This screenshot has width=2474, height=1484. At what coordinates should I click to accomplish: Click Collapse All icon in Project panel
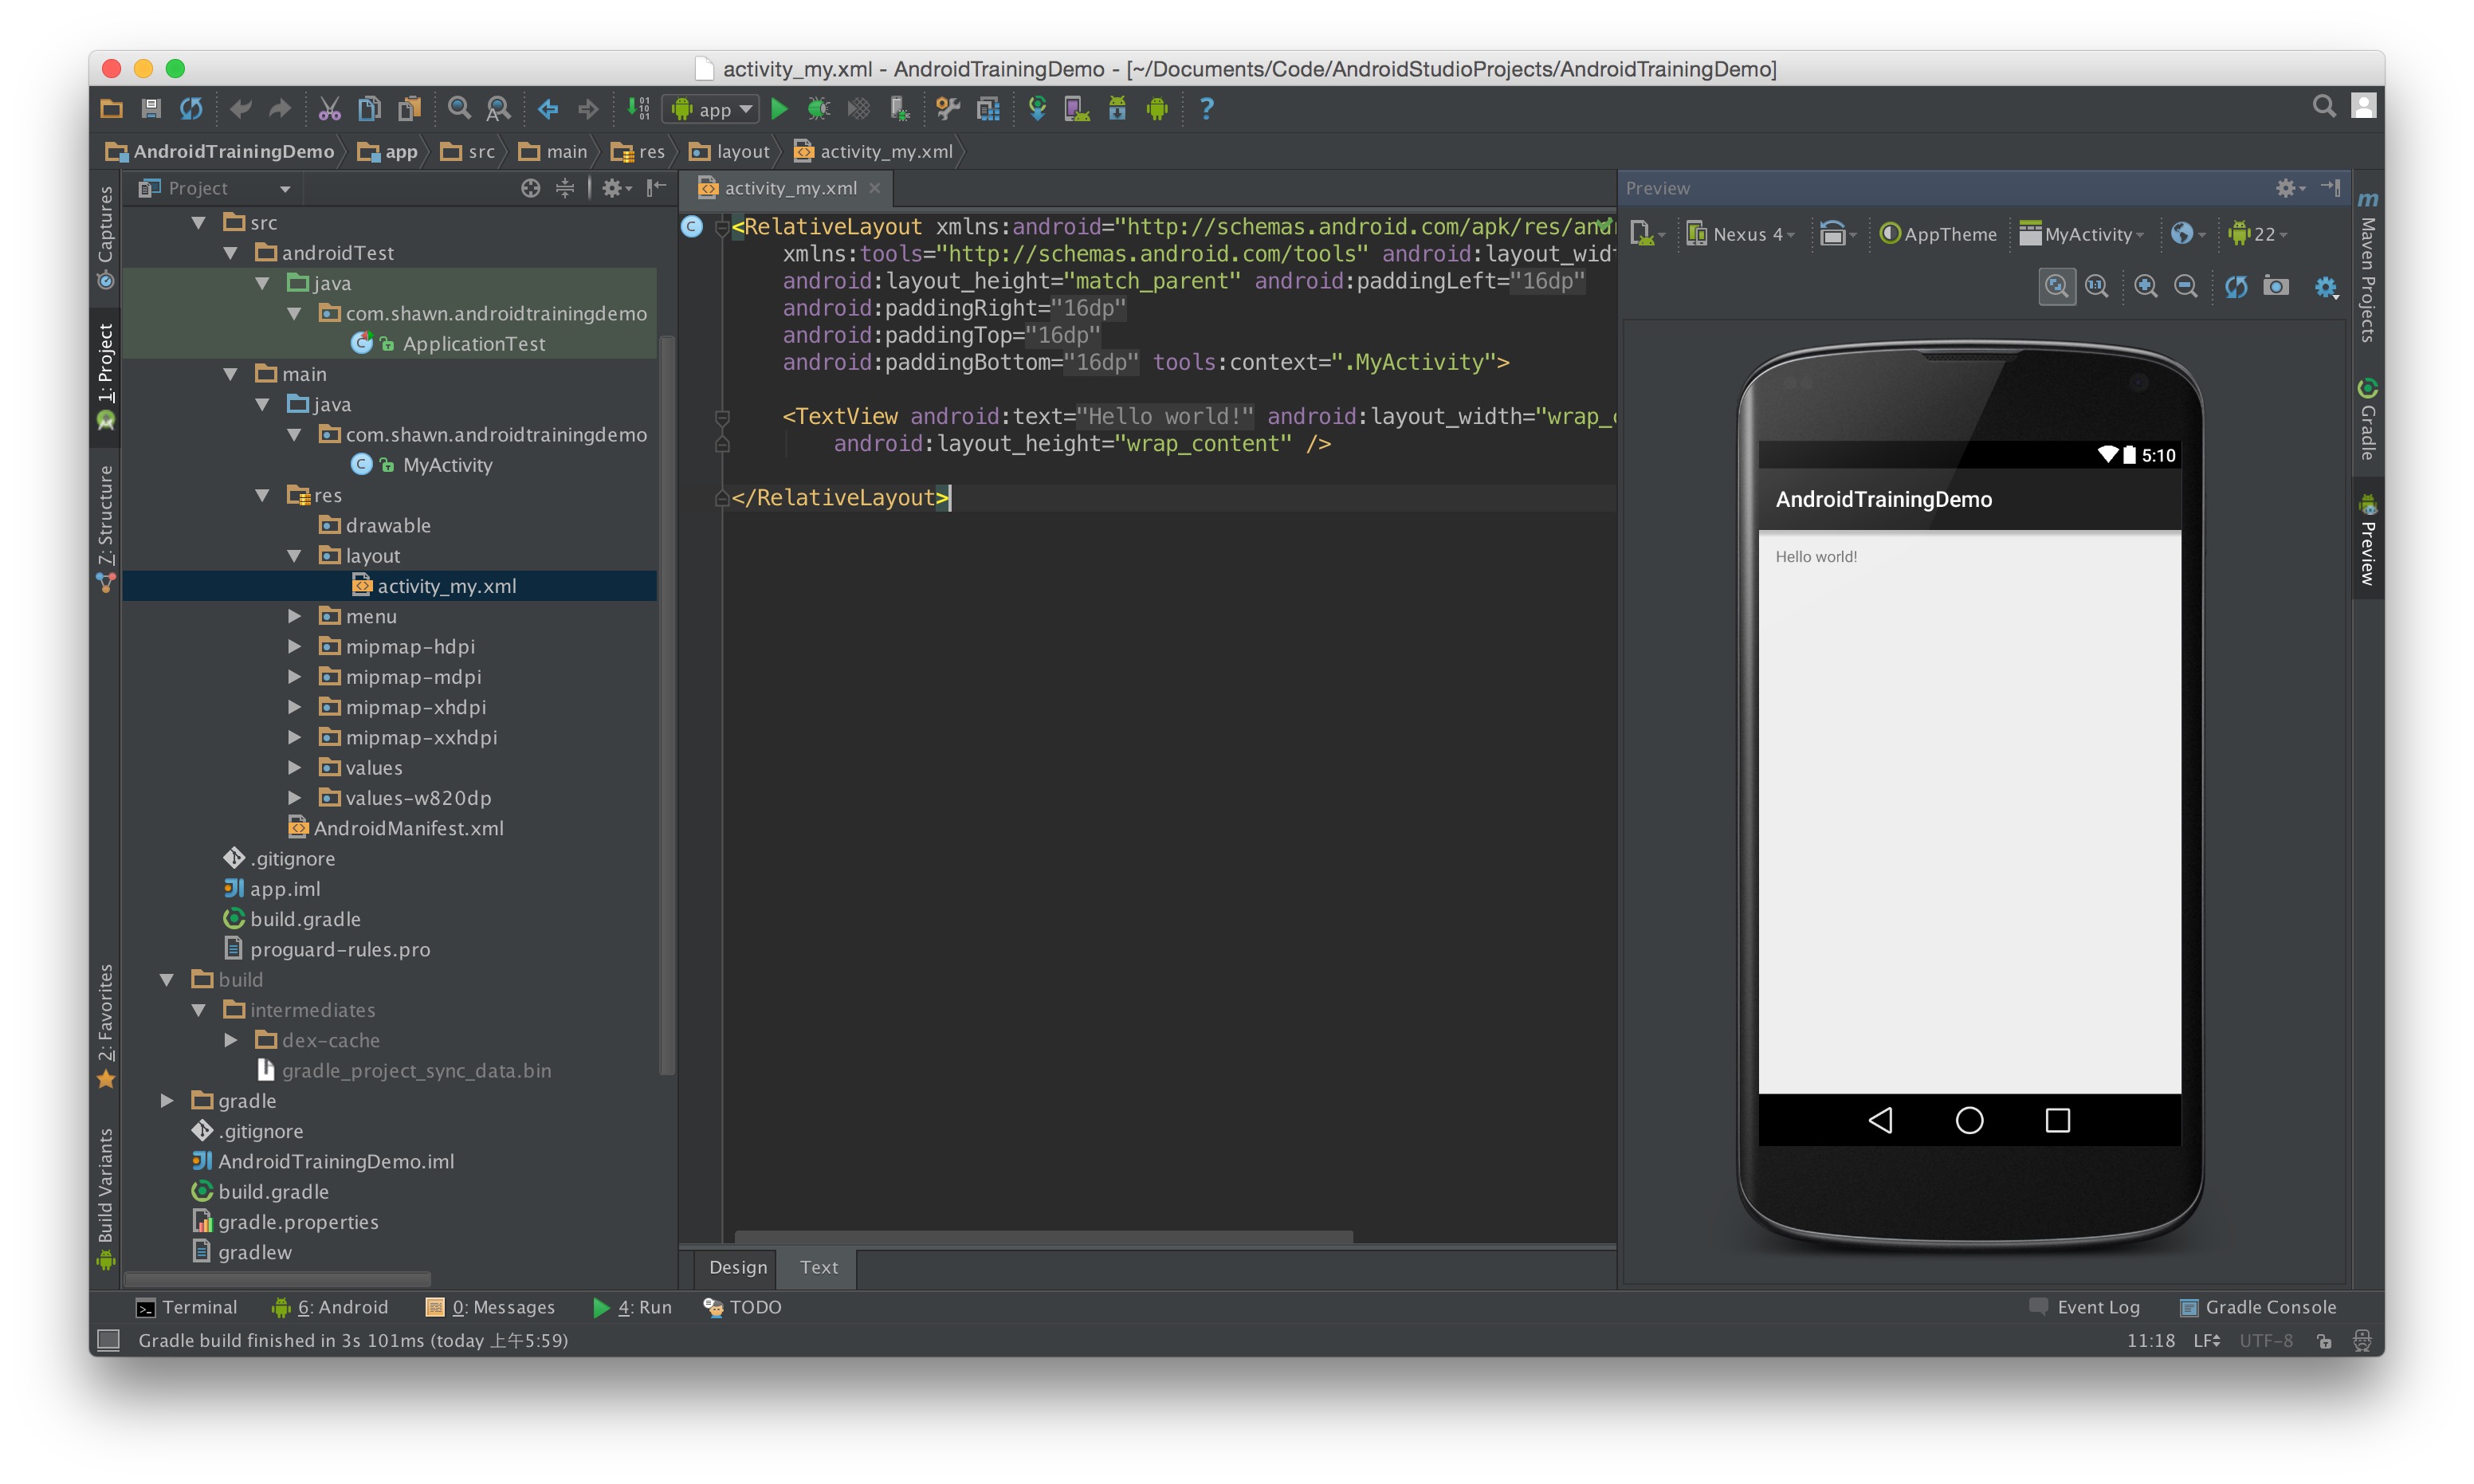click(x=565, y=188)
